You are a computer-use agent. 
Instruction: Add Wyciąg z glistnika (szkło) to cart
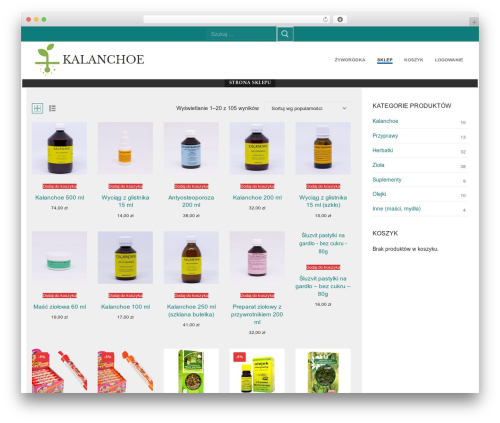pyautogui.click(x=323, y=186)
